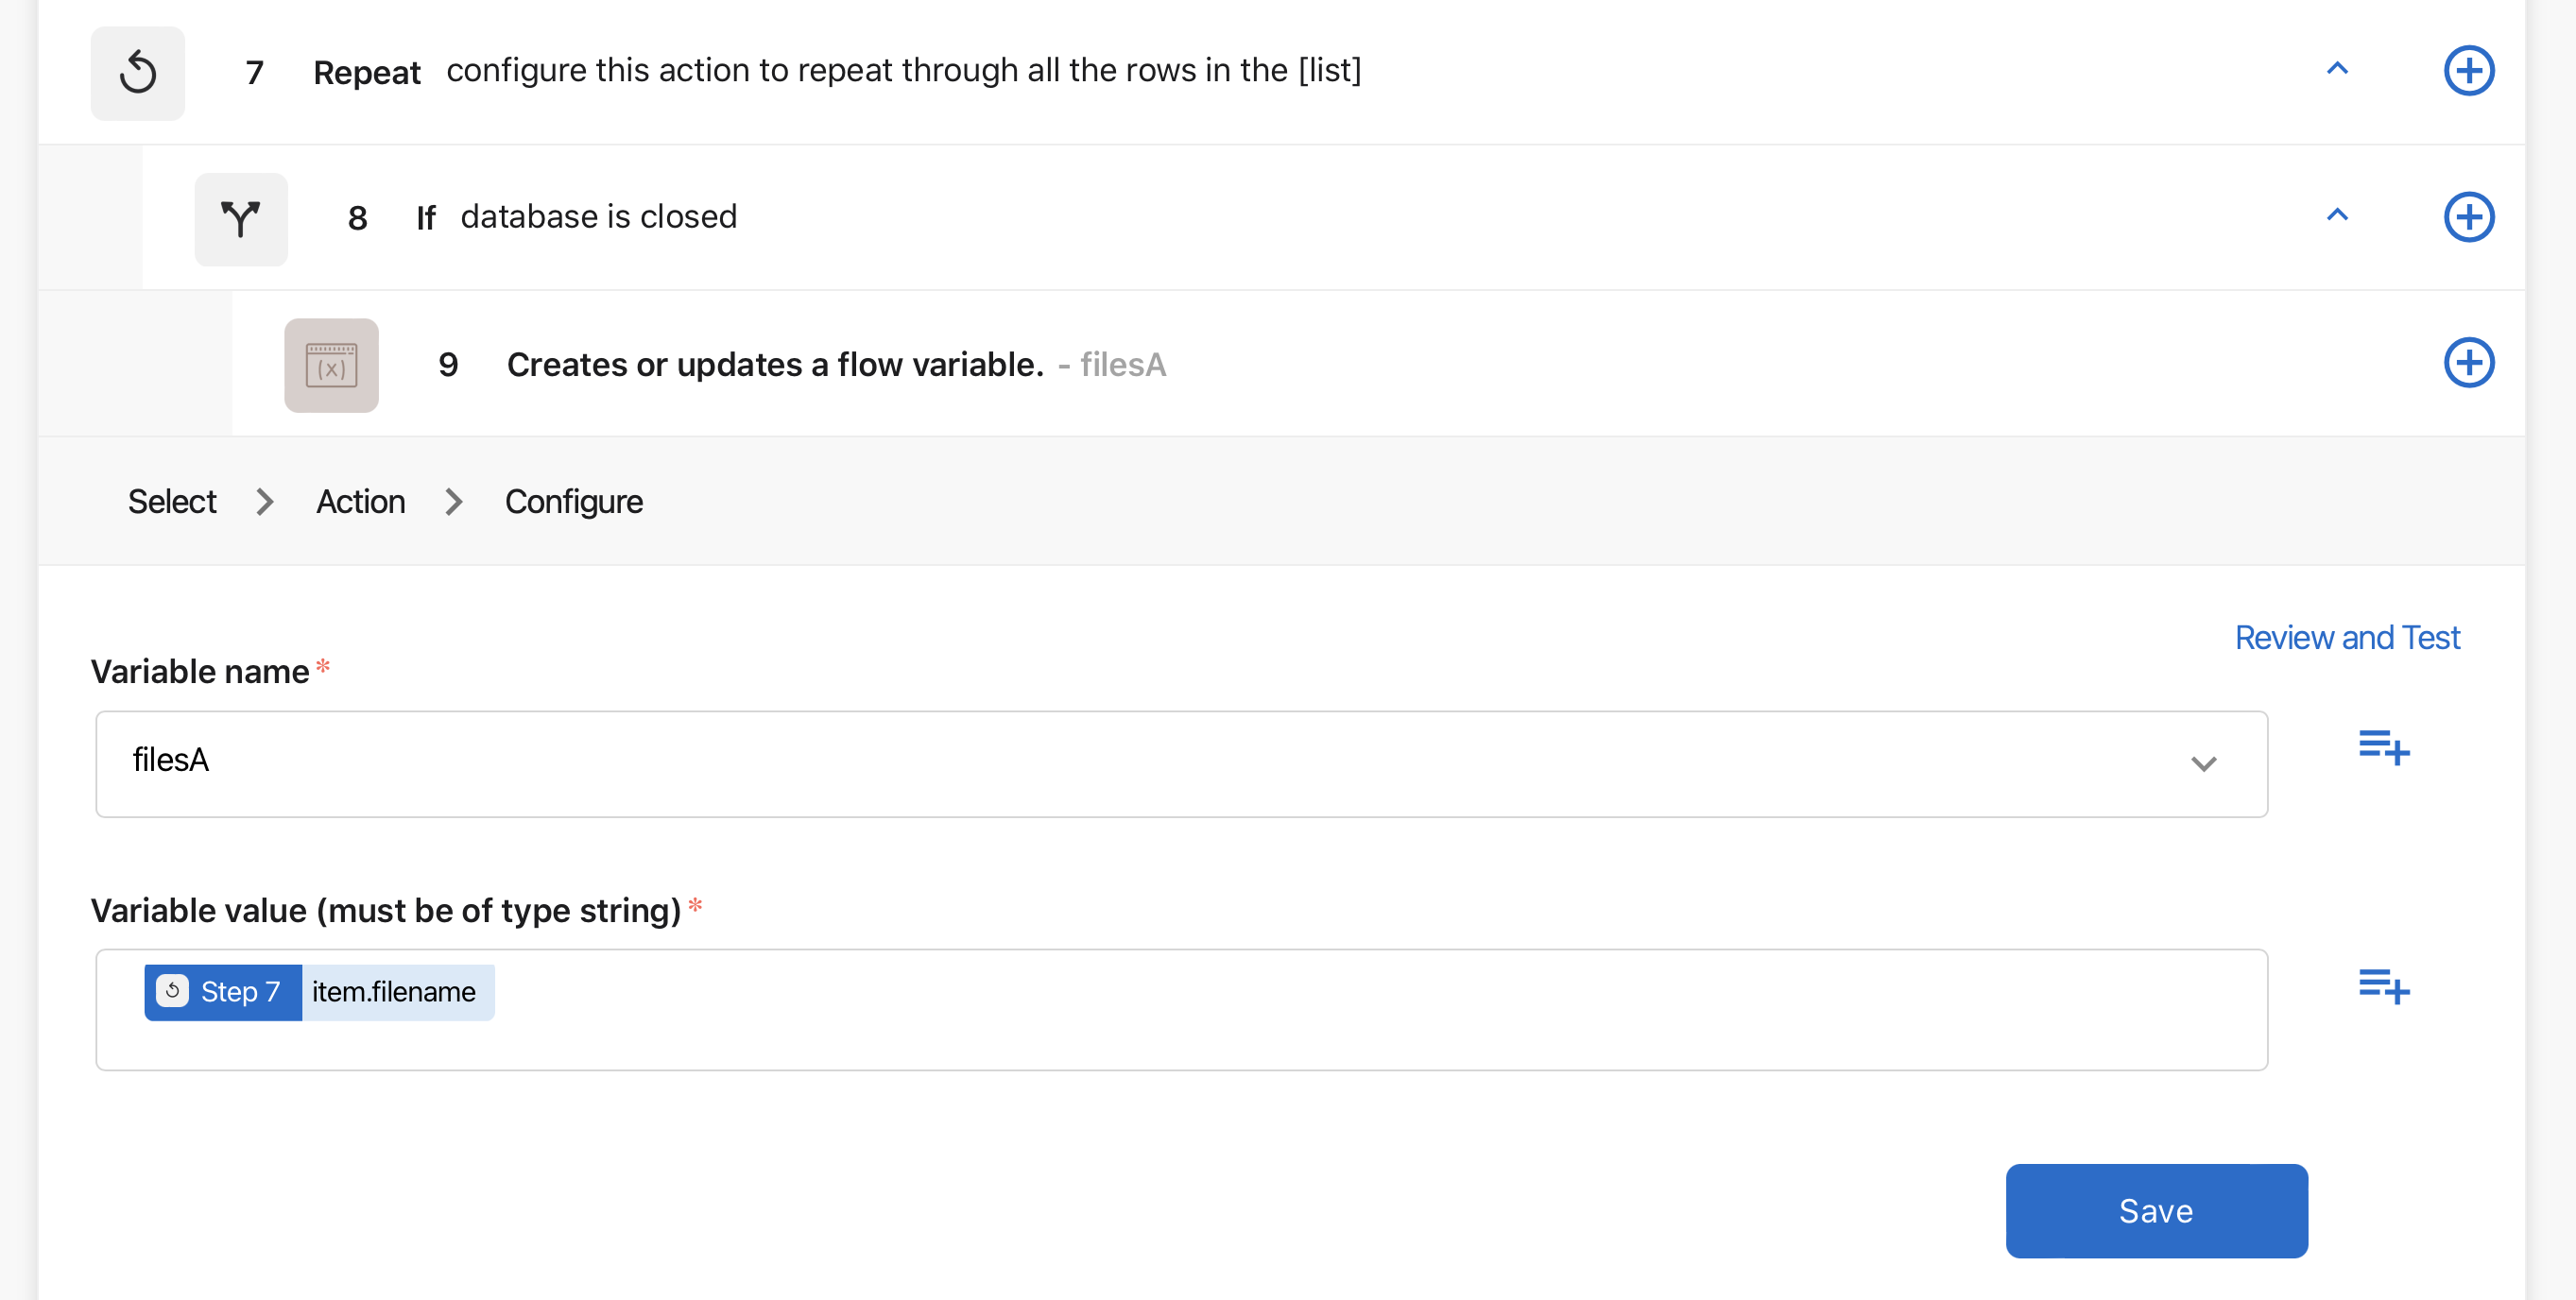Add a step after Repeat step 7

2469,71
